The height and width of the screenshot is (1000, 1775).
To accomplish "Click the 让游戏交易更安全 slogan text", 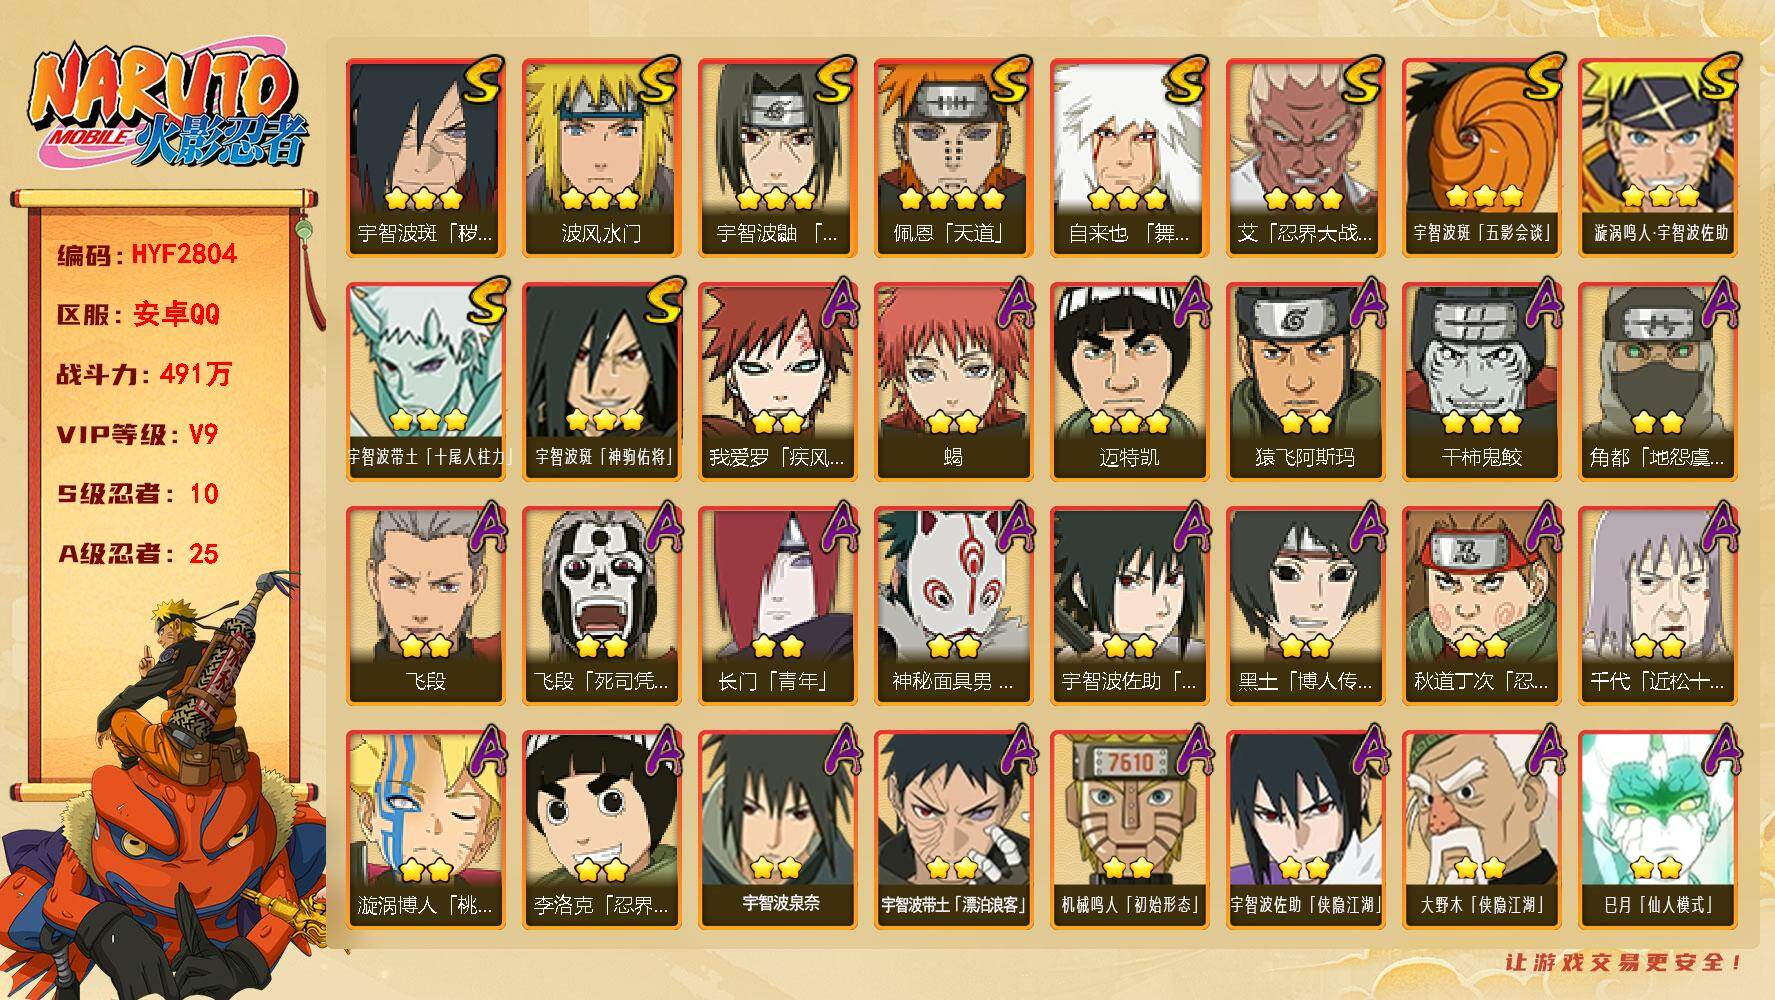I will click(1624, 963).
